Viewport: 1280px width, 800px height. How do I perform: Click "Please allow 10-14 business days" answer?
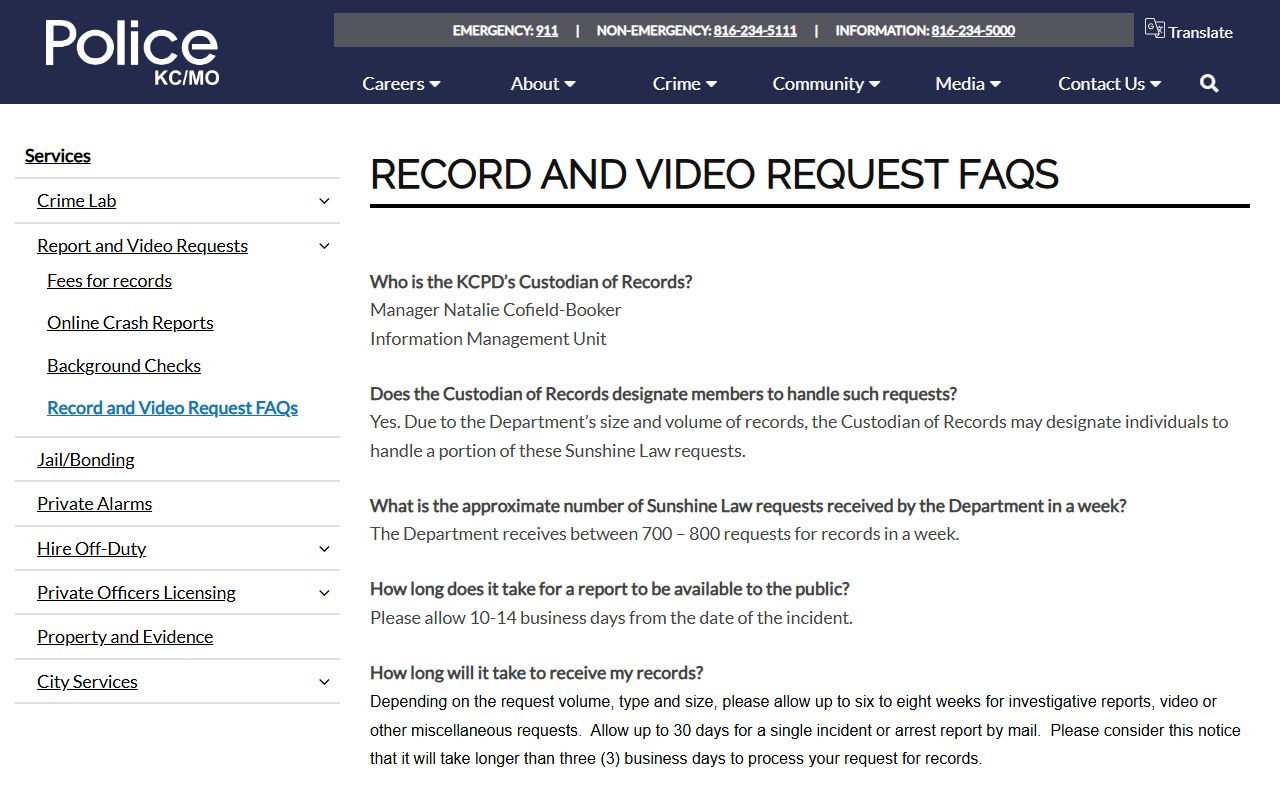point(611,618)
